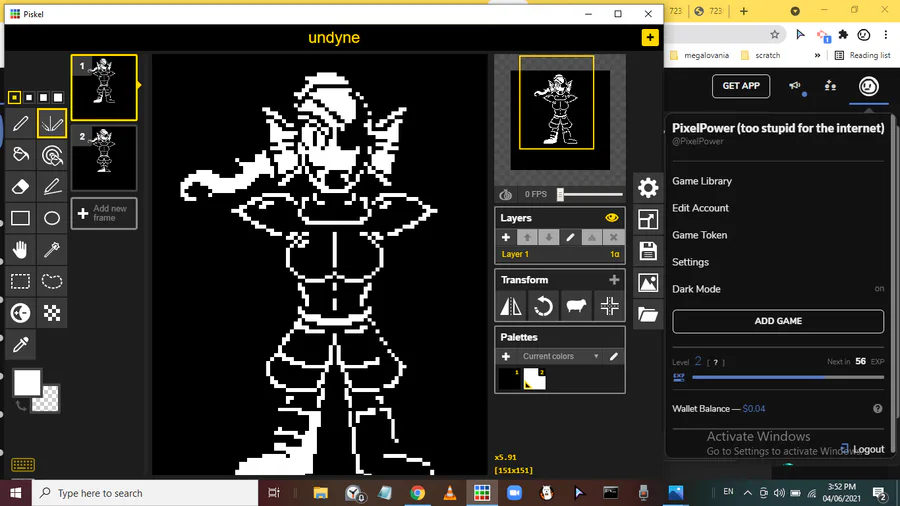The height and width of the screenshot is (506, 900).
Task: Open Chrome from the Windows taskbar
Action: click(417, 492)
